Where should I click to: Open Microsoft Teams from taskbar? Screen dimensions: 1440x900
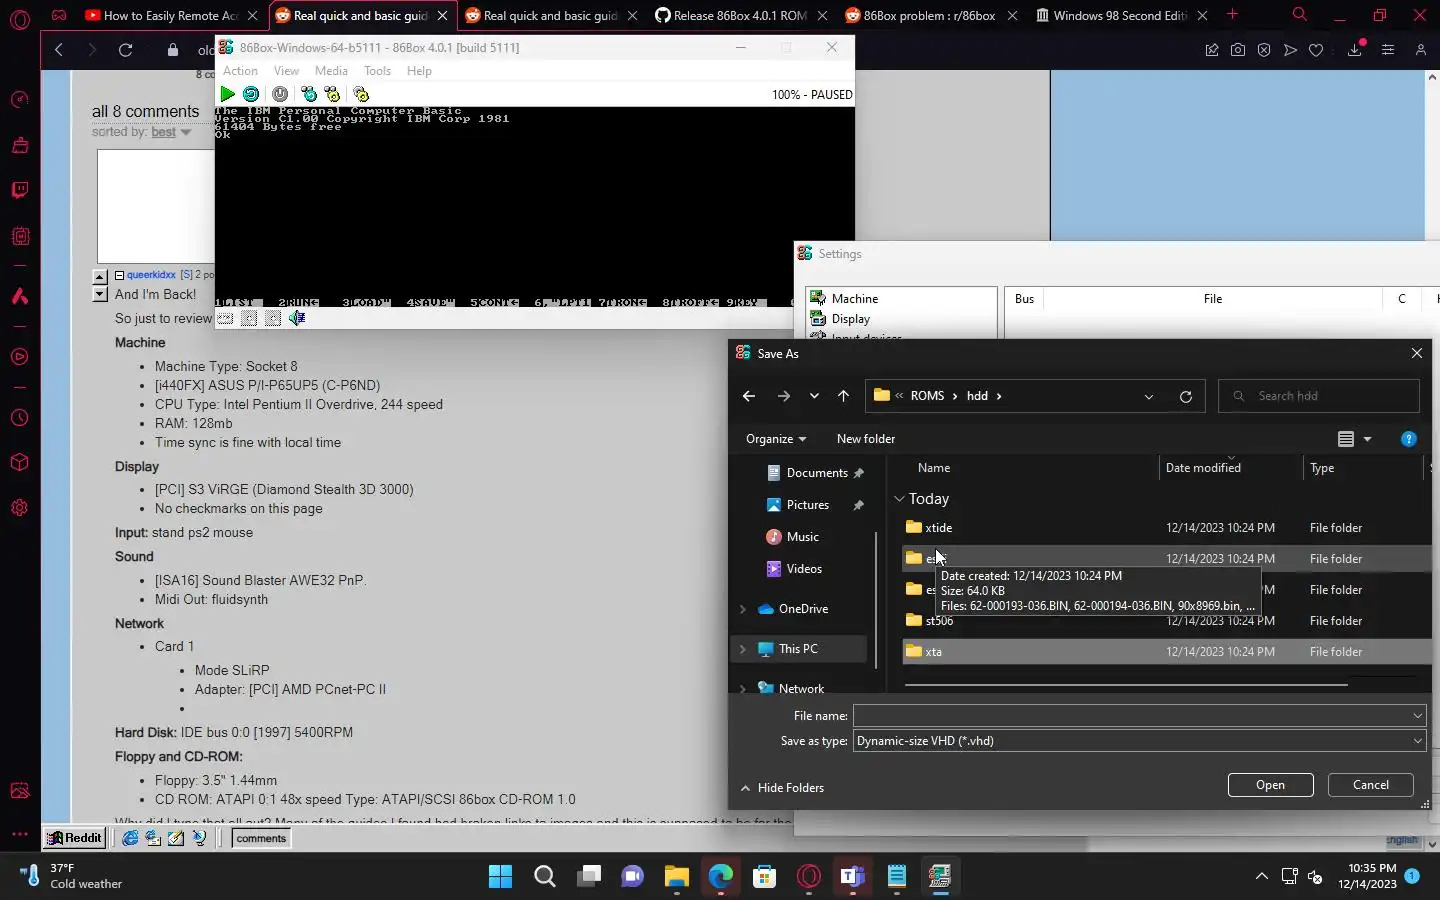(852, 877)
